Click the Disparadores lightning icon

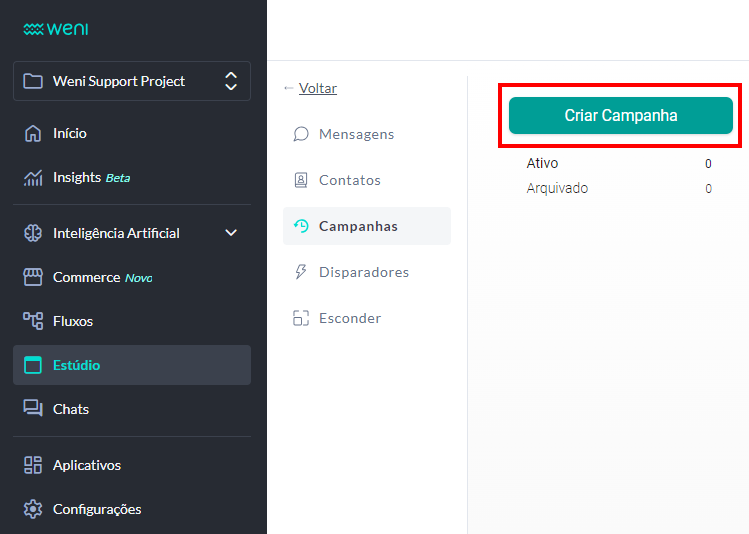tap(300, 272)
